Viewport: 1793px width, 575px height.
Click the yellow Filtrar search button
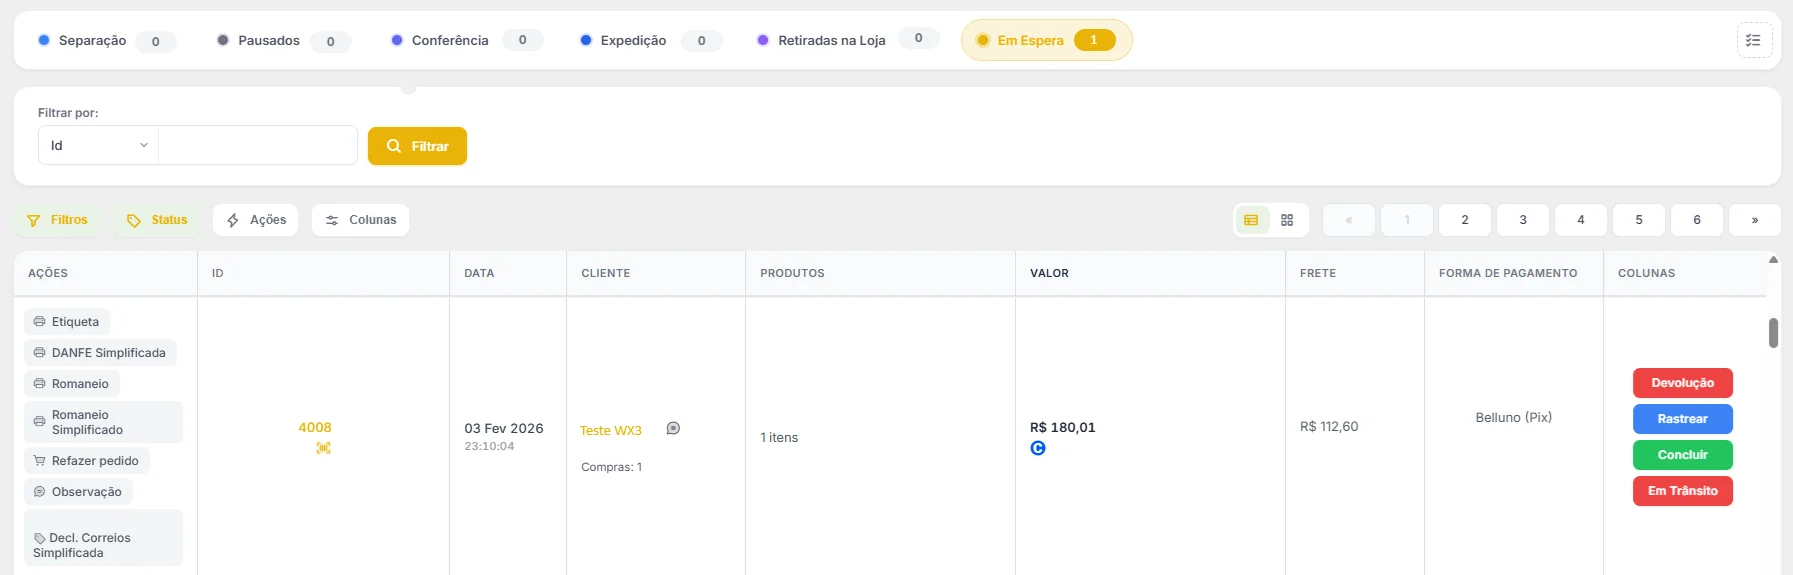click(417, 146)
